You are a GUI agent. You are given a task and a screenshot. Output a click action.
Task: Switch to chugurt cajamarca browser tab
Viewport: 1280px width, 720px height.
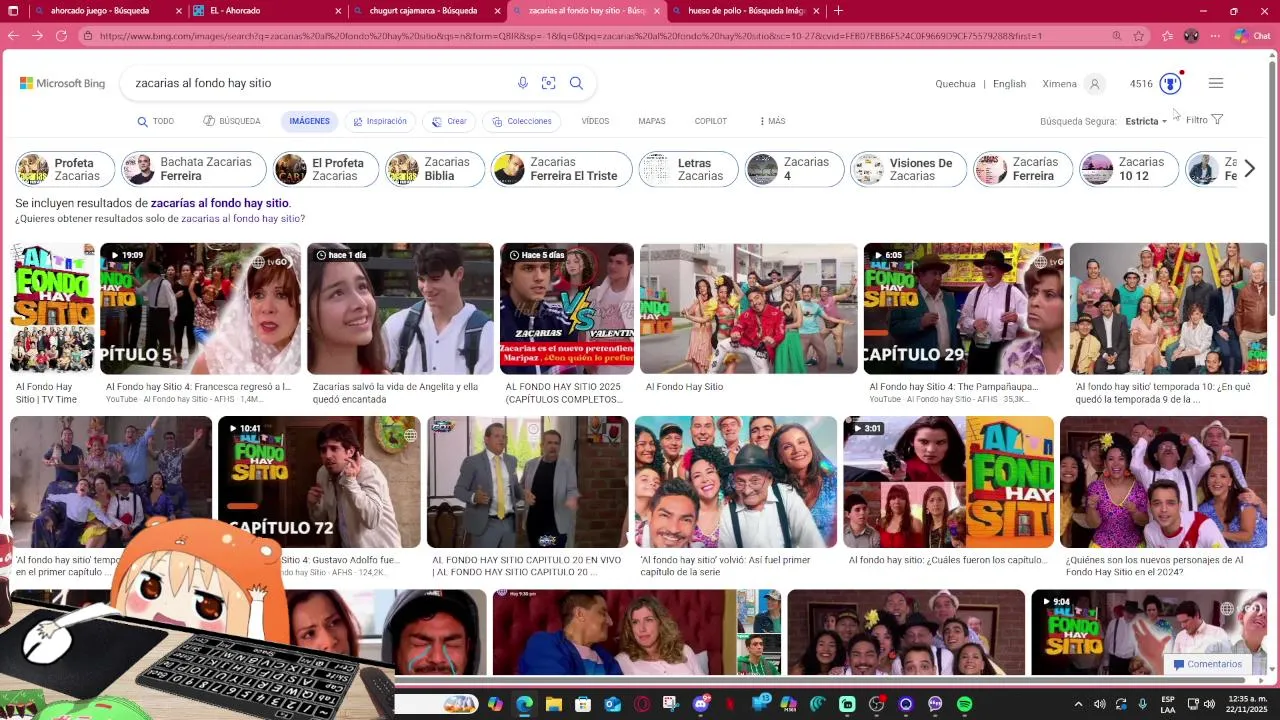click(x=423, y=11)
